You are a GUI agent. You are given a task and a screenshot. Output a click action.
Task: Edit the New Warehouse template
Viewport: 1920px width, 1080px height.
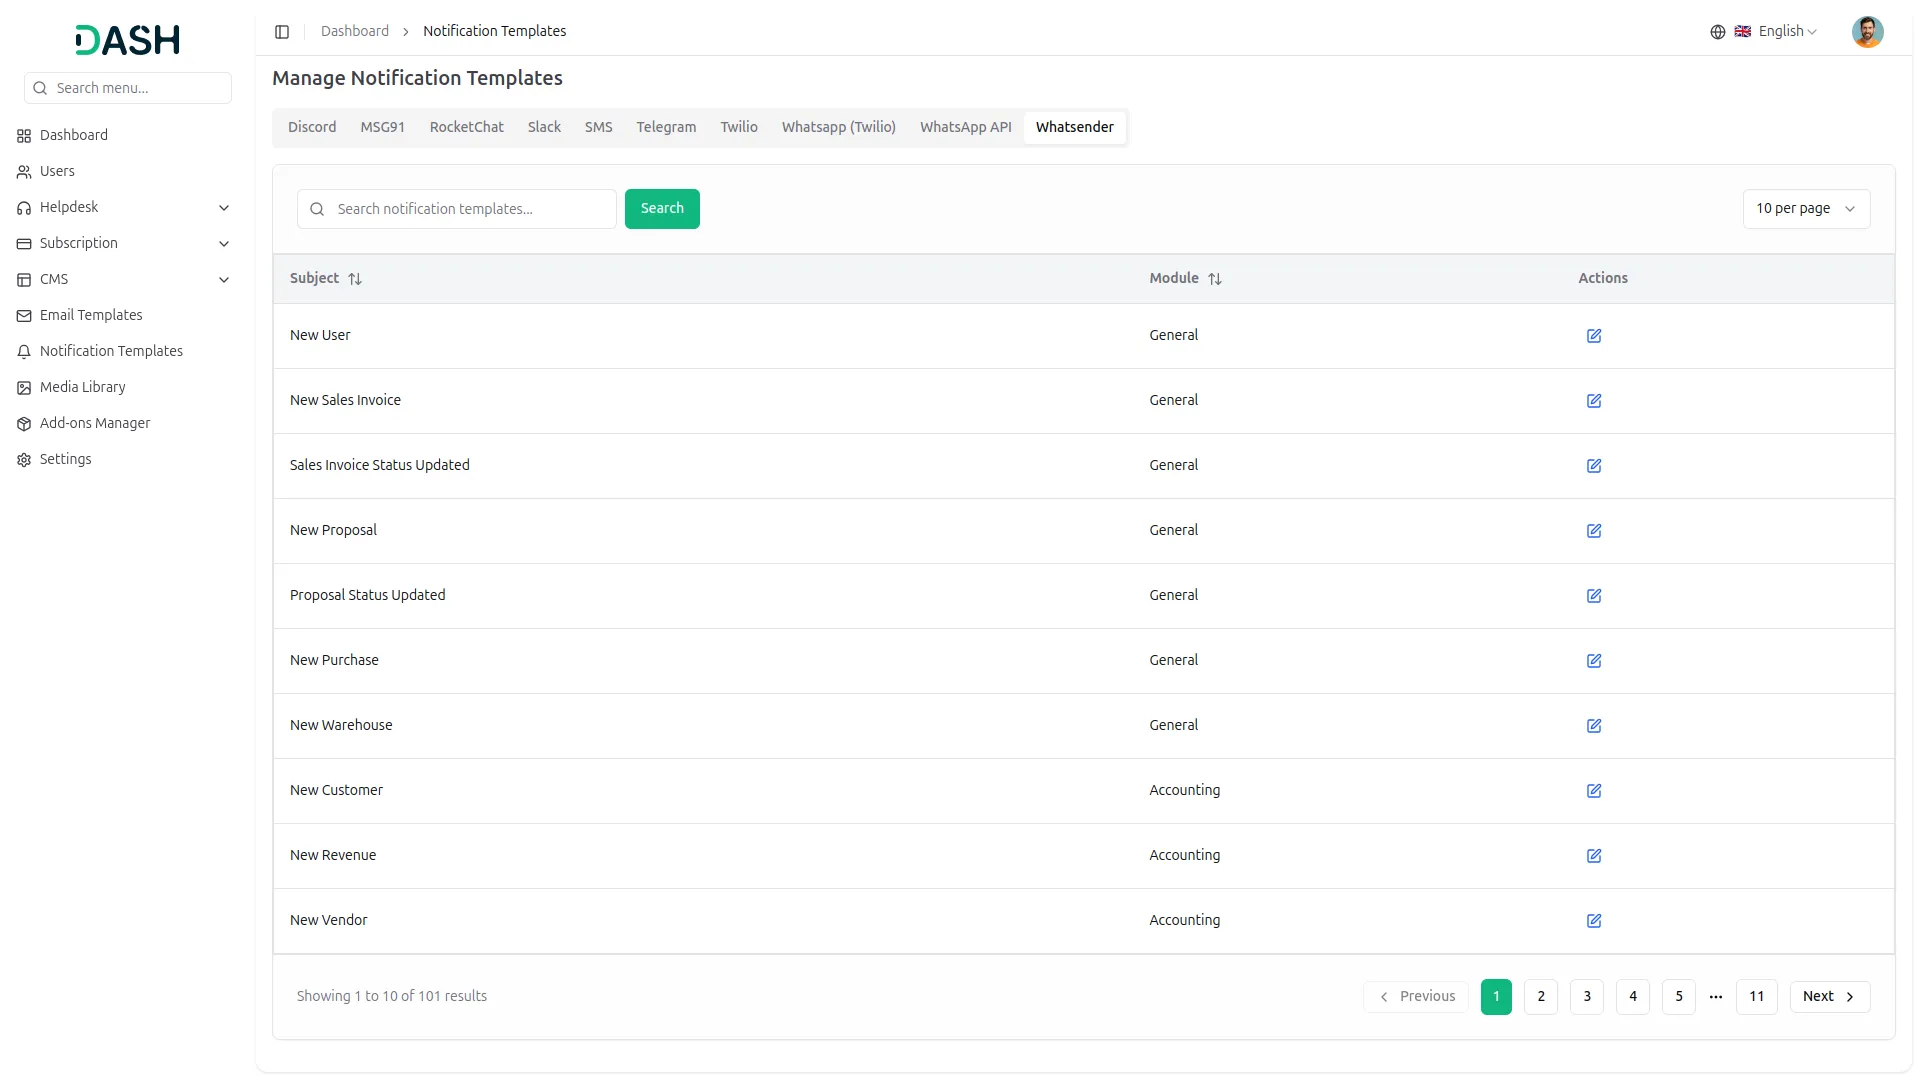[1594, 726]
